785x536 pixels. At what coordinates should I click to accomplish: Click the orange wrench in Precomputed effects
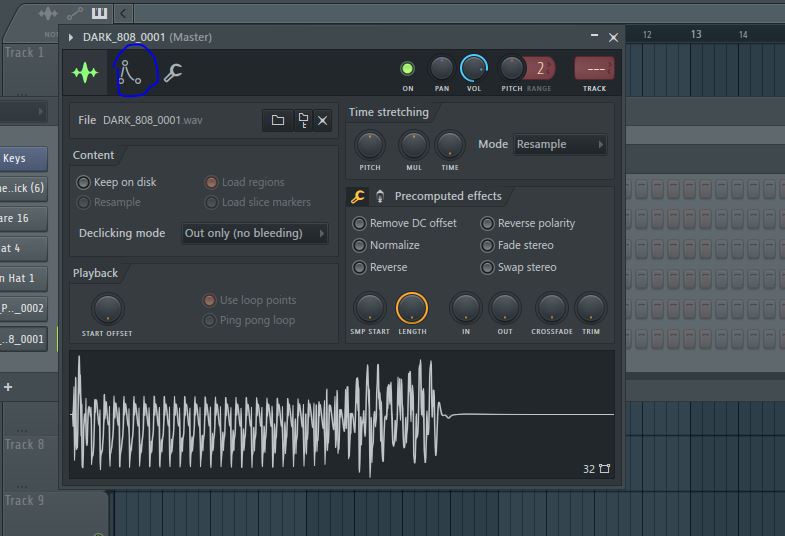point(357,196)
